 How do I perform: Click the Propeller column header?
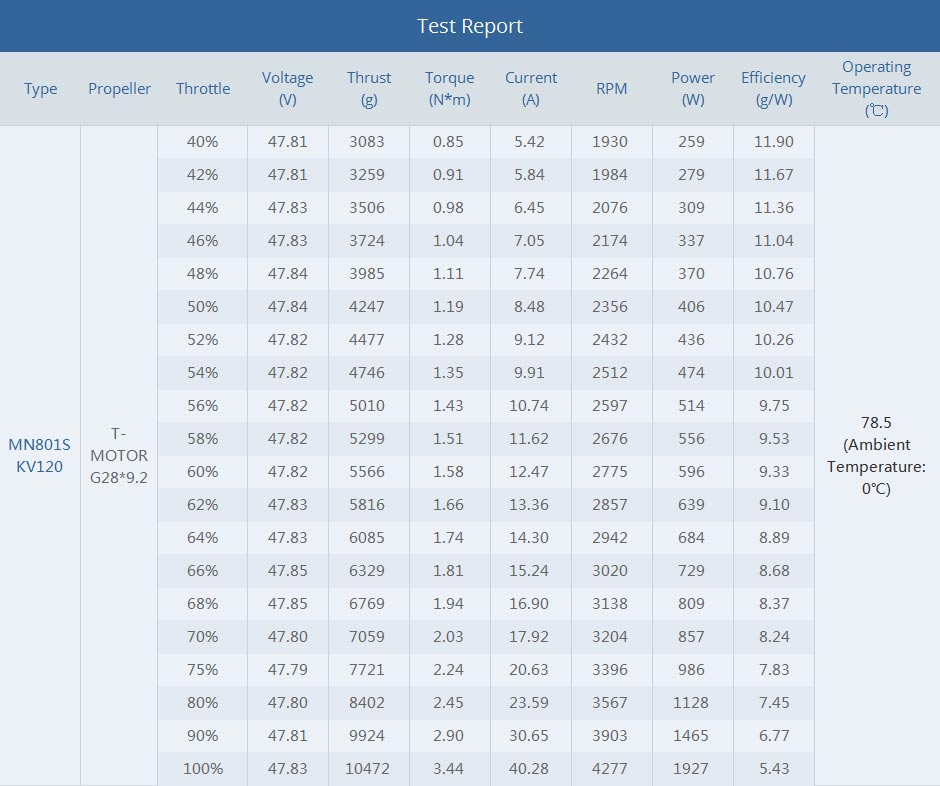point(119,89)
